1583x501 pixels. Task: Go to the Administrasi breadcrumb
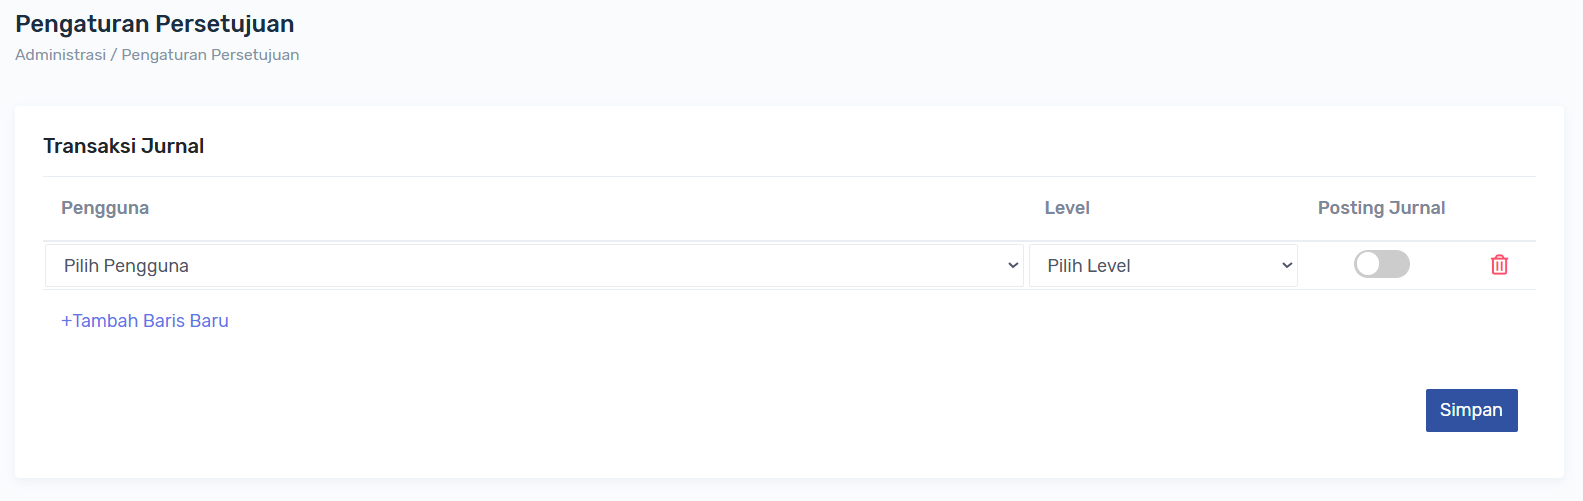pos(60,55)
